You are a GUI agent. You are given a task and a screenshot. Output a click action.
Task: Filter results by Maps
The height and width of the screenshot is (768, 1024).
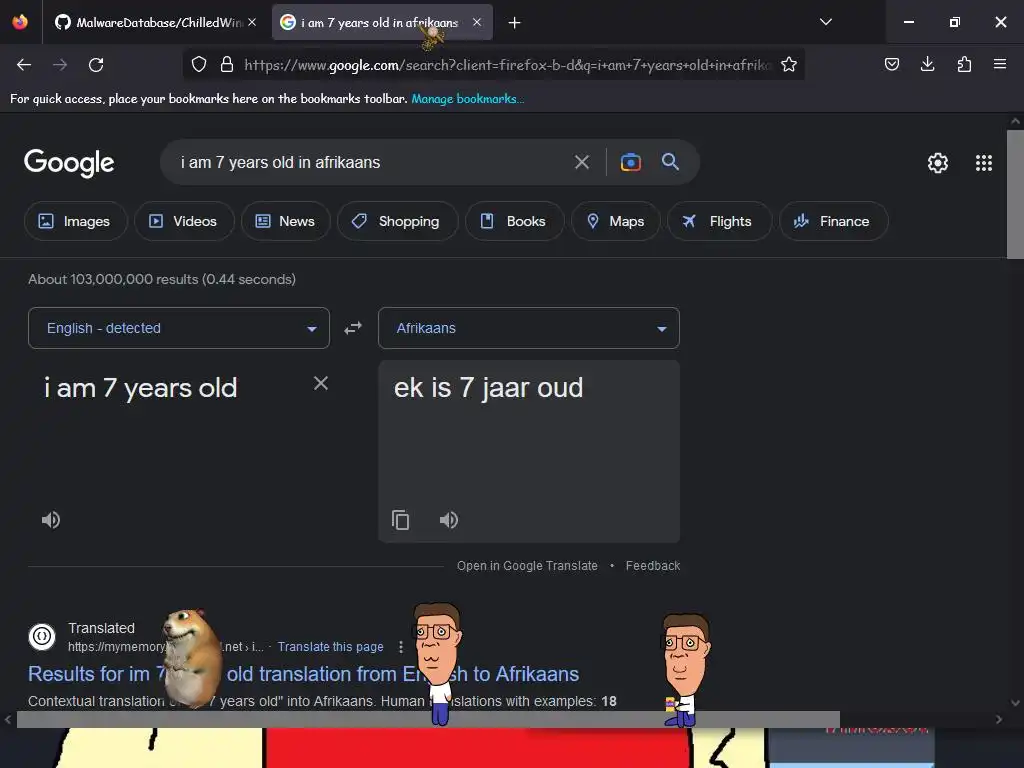pyautogui.click(x=615, y=221)
